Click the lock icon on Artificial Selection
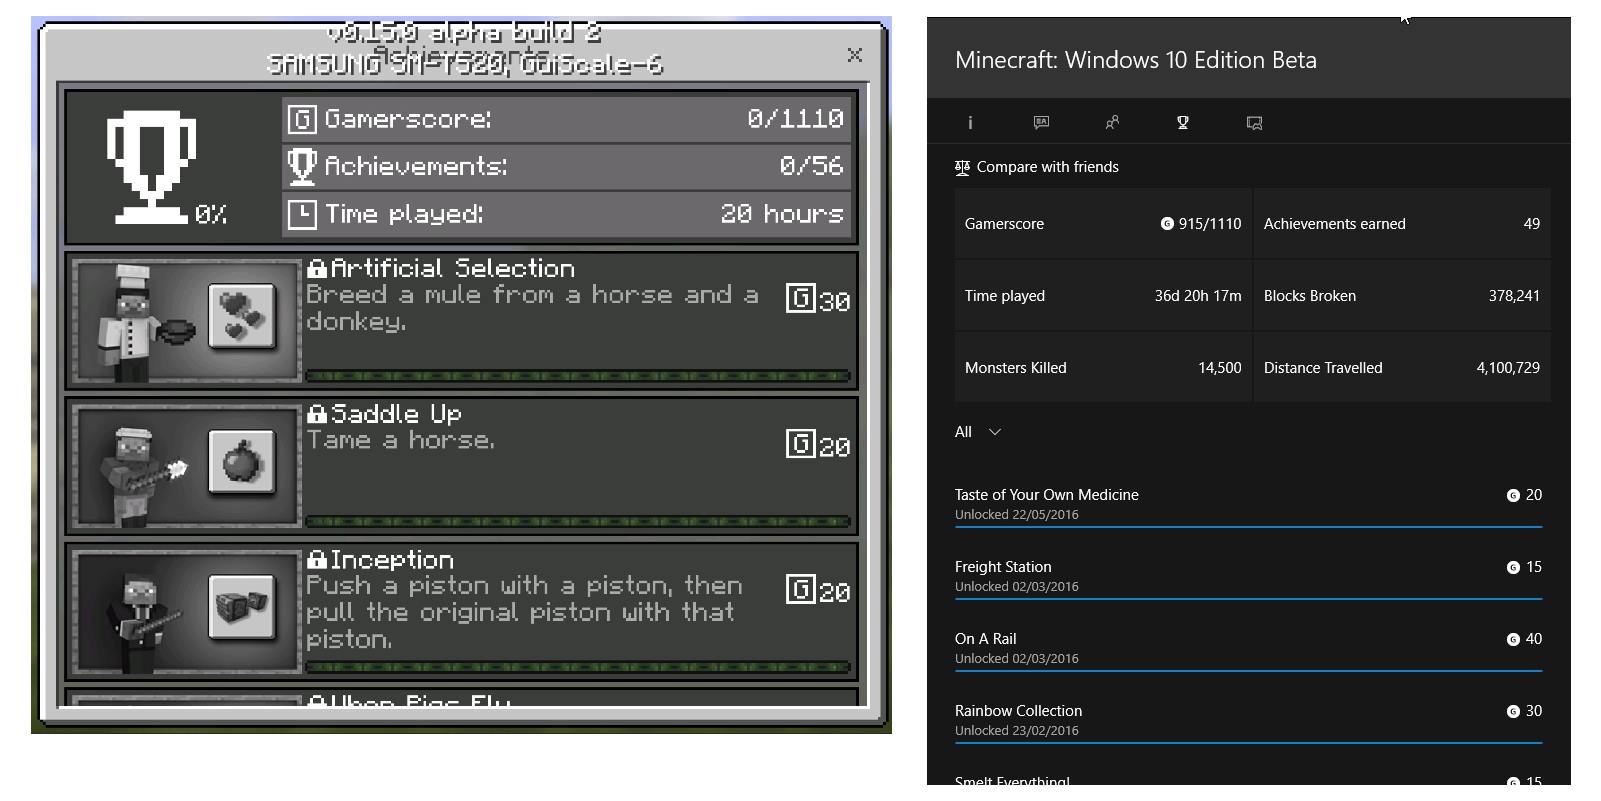The width and height of the screenshot is (1601, 801). tap(317, 268)
